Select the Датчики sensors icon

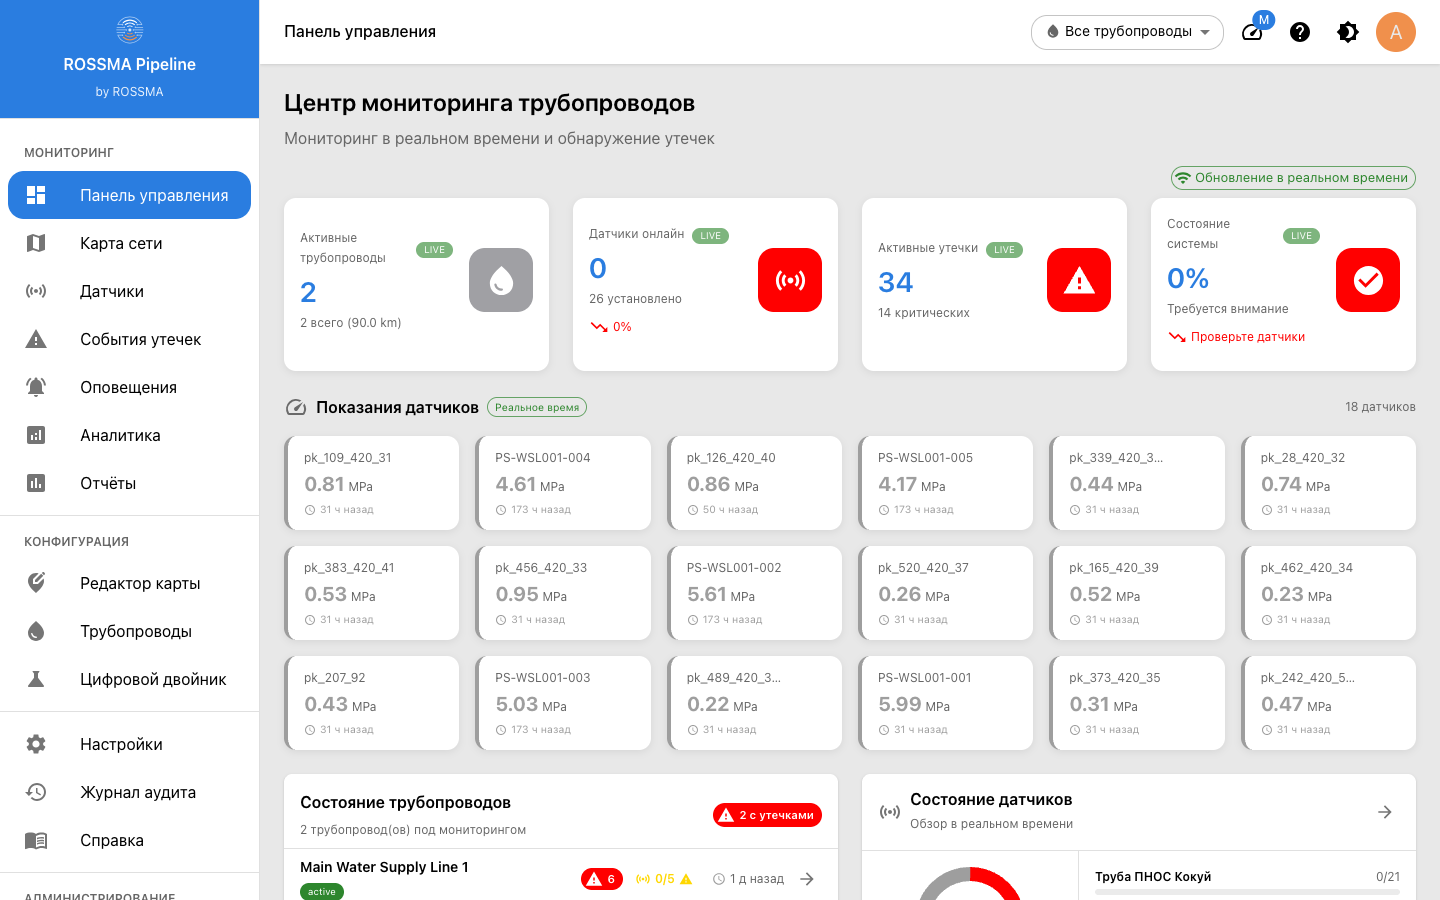pos(37,291)
